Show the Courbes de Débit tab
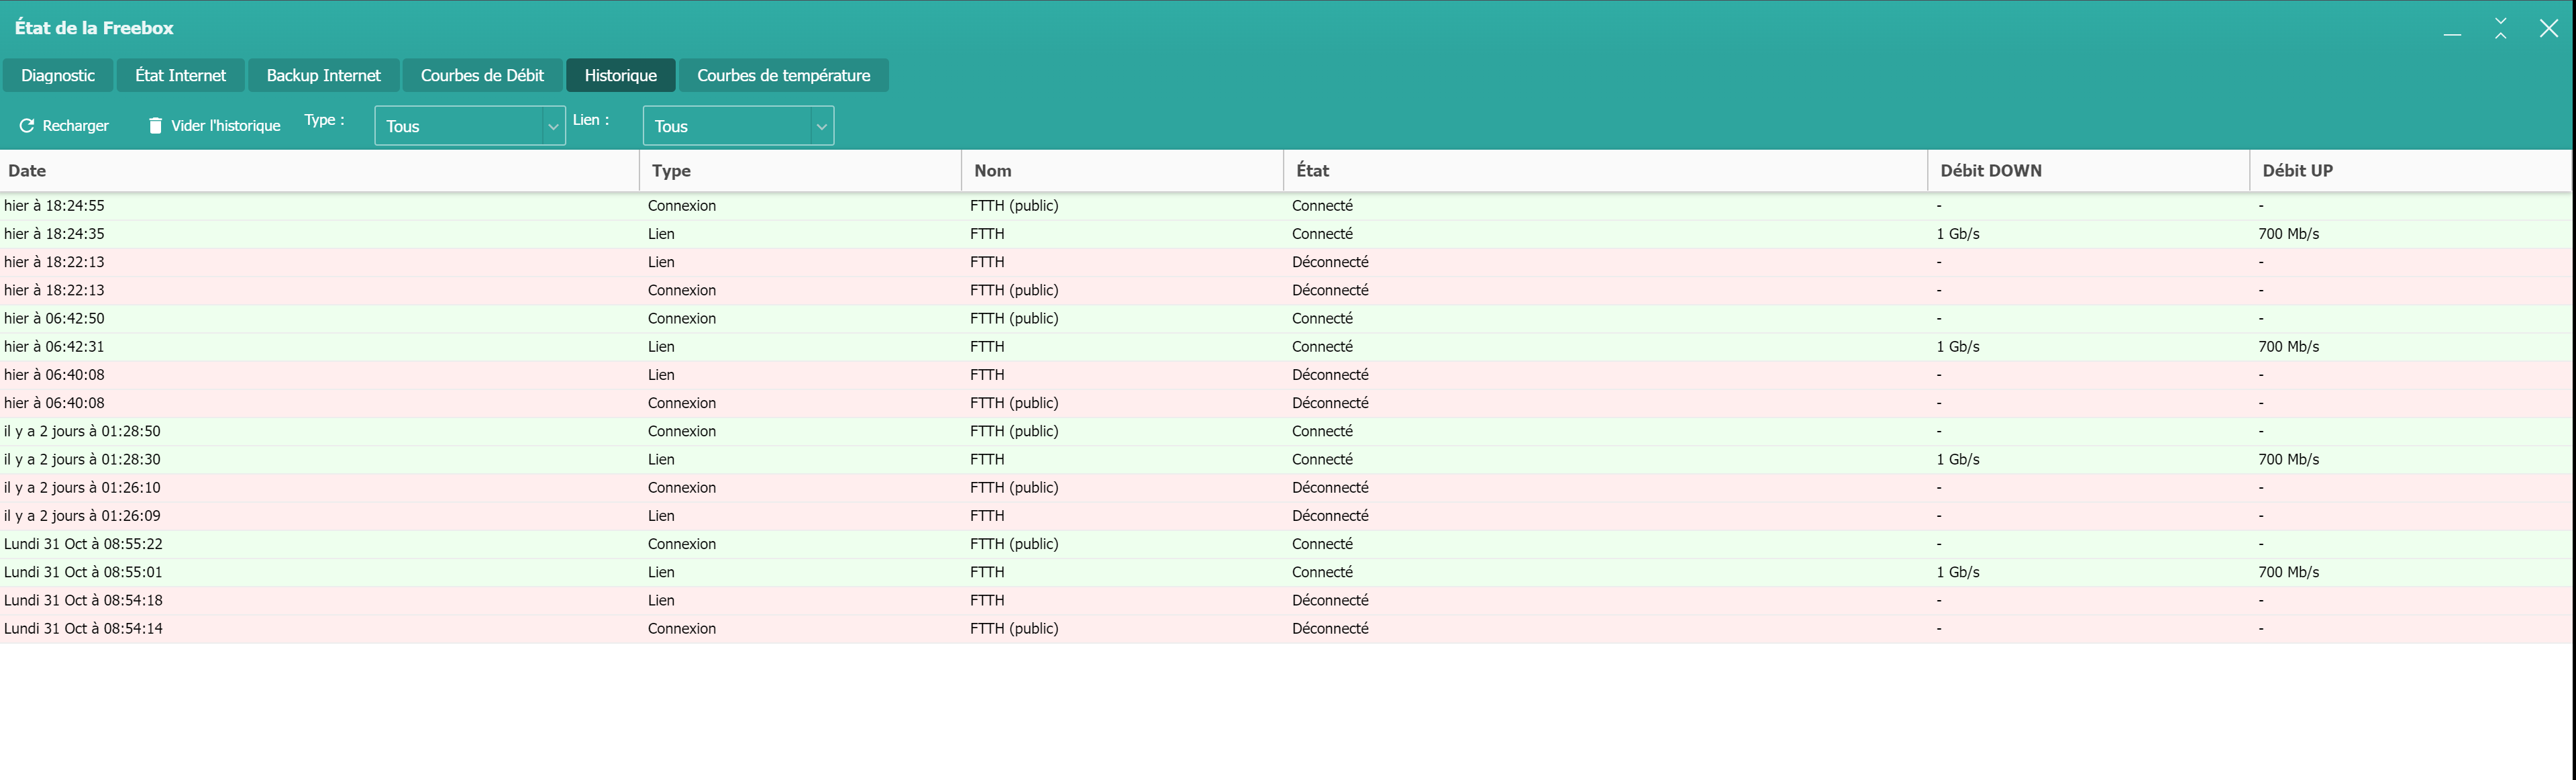The width and height of the screenshot is (2576, 780). pos(482,75)
